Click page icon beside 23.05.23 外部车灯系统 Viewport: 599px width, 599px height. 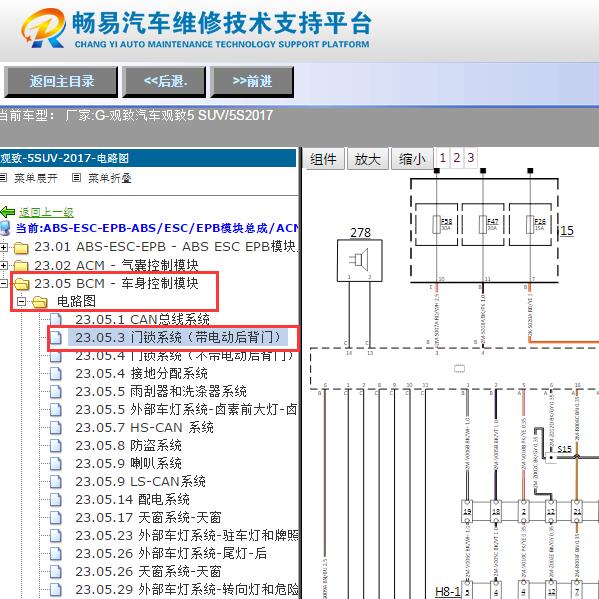[56, 536]
